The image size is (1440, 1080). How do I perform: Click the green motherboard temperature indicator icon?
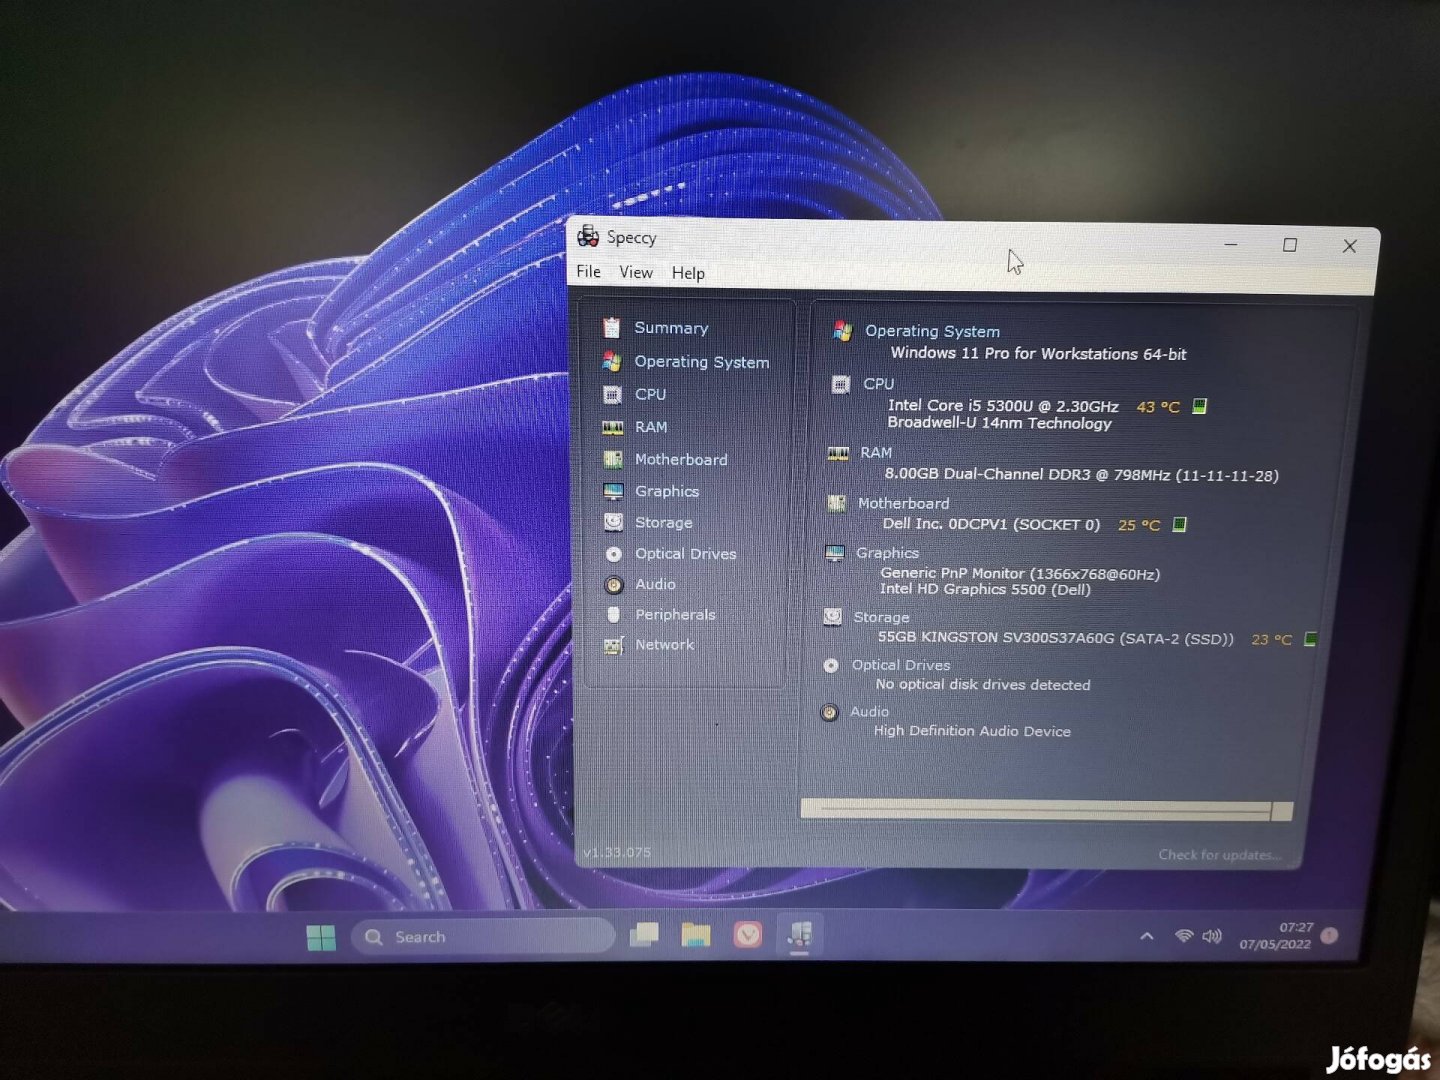click(x=1179, y=524)
